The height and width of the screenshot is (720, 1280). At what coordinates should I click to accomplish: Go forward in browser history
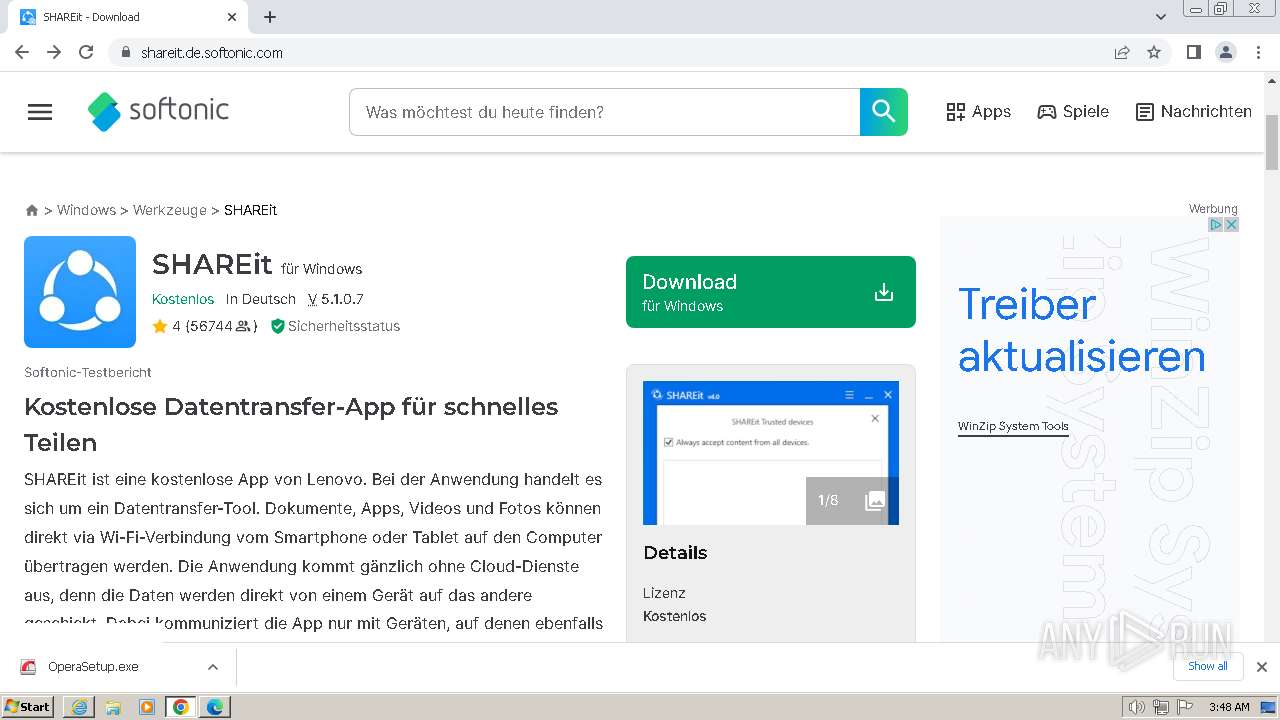(54, 52)
